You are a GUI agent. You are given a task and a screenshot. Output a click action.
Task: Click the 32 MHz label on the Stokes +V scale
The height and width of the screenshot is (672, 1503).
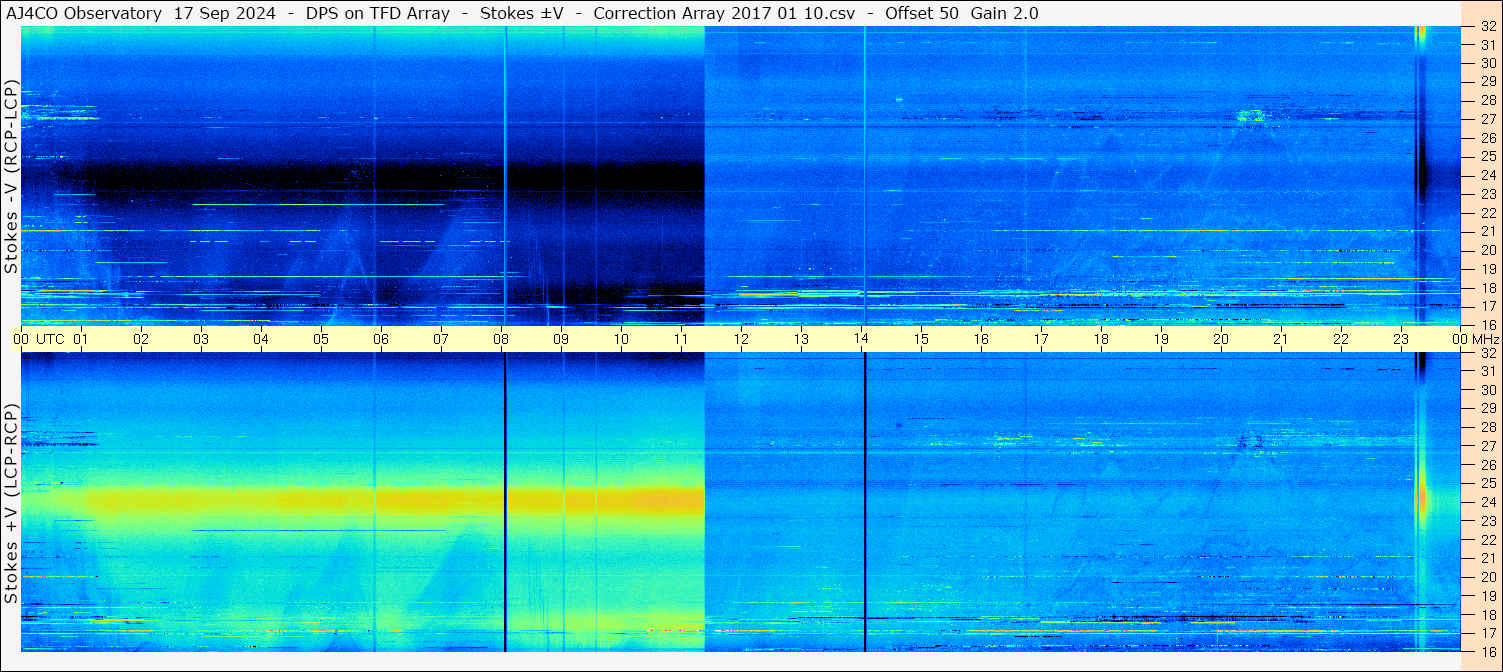1487,353
